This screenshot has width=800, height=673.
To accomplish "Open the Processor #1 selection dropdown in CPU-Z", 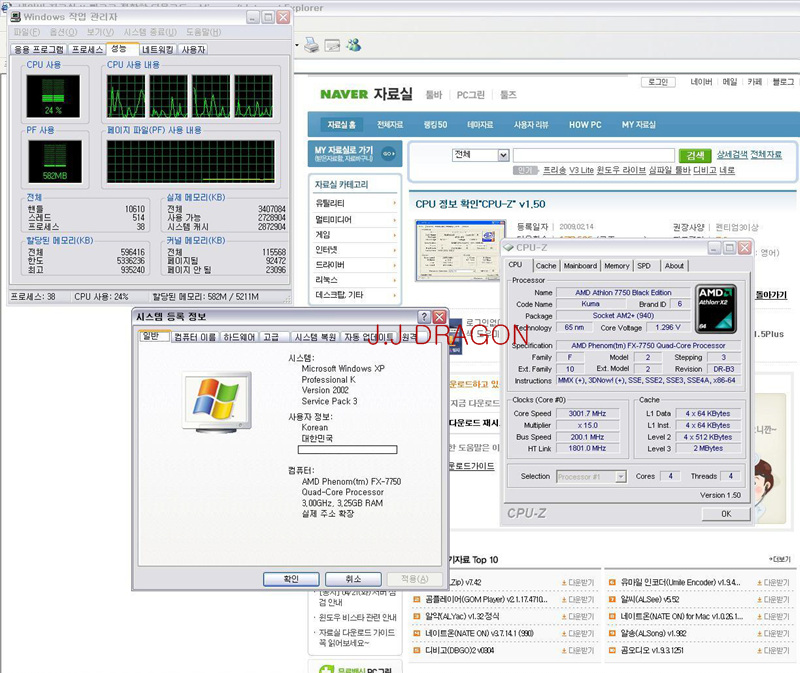I will 591,477.
